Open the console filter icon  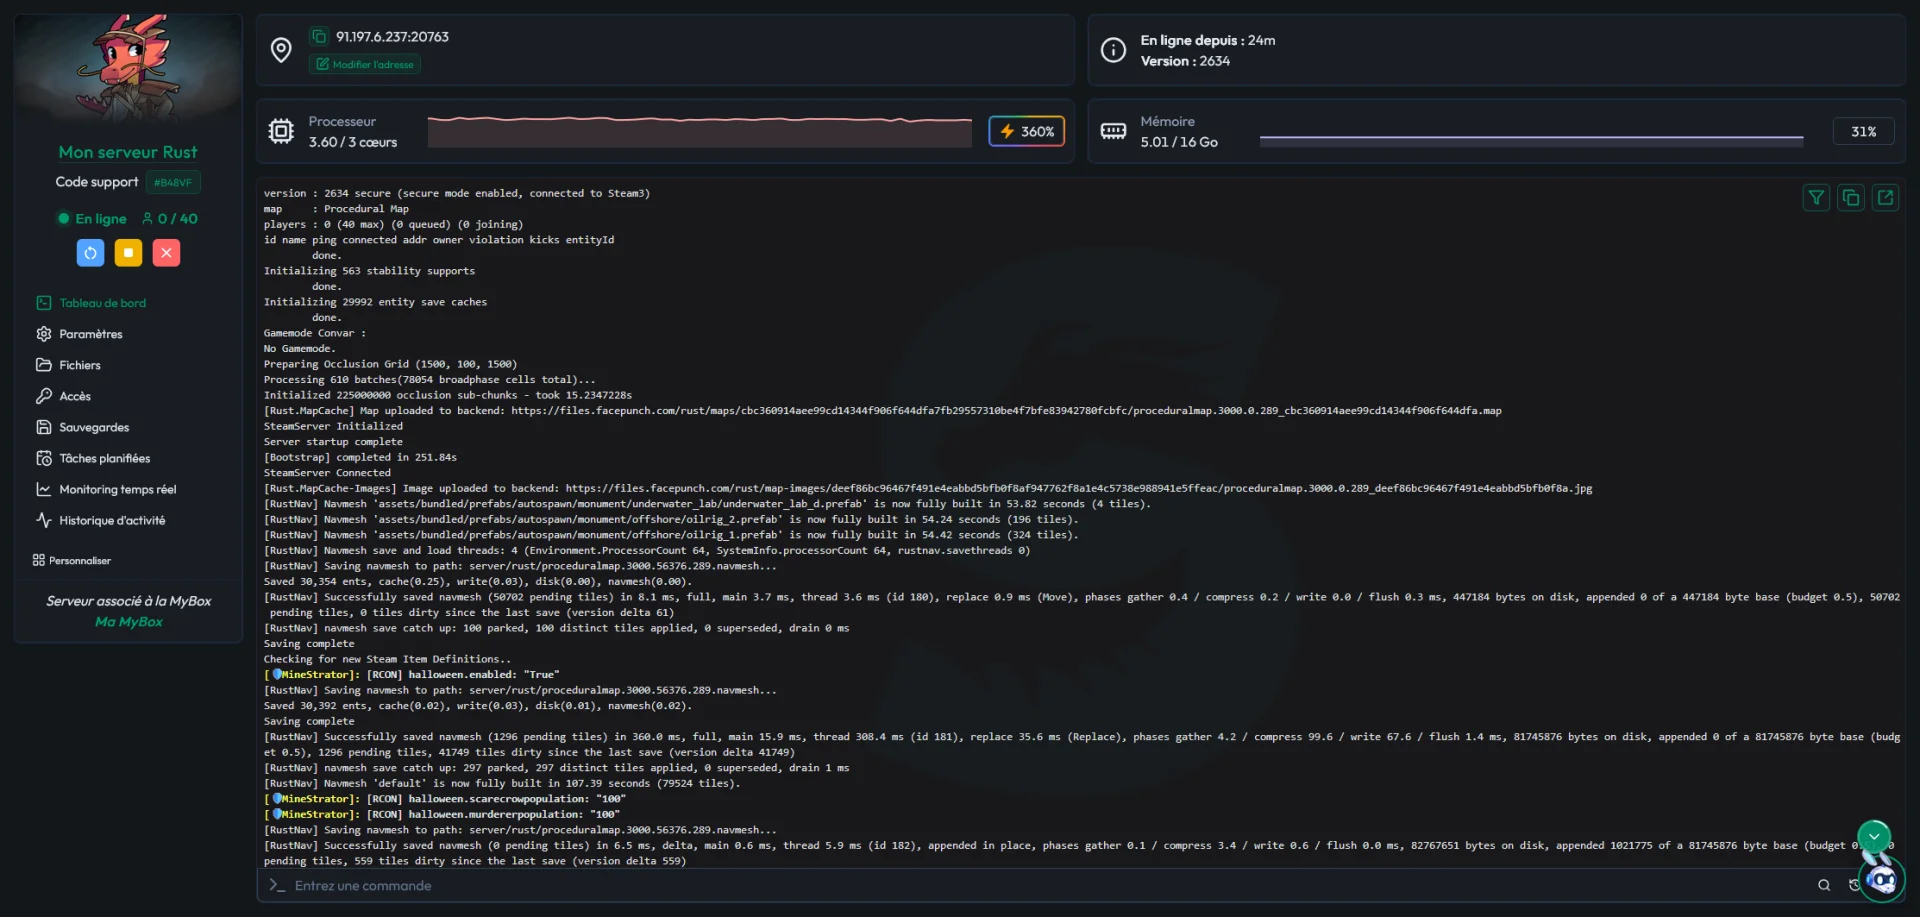coord(1816,198)
